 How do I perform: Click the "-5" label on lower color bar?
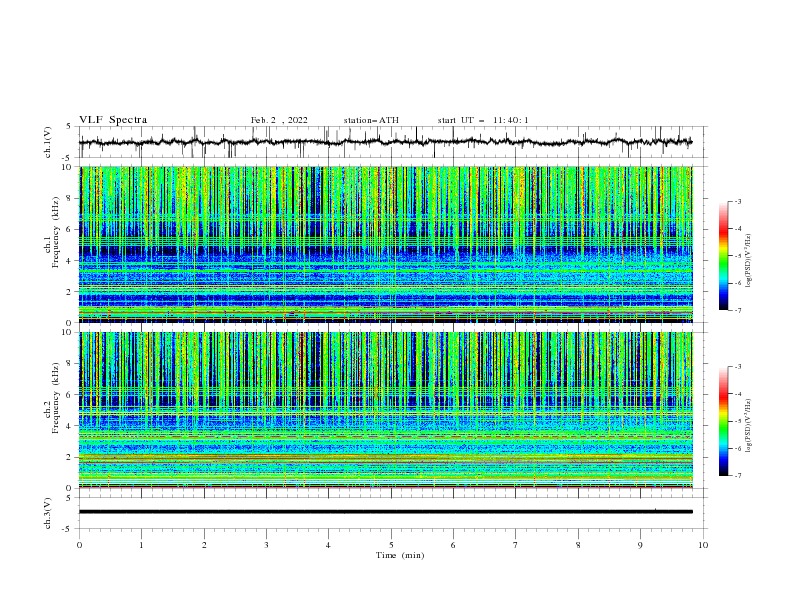(738, 421)
